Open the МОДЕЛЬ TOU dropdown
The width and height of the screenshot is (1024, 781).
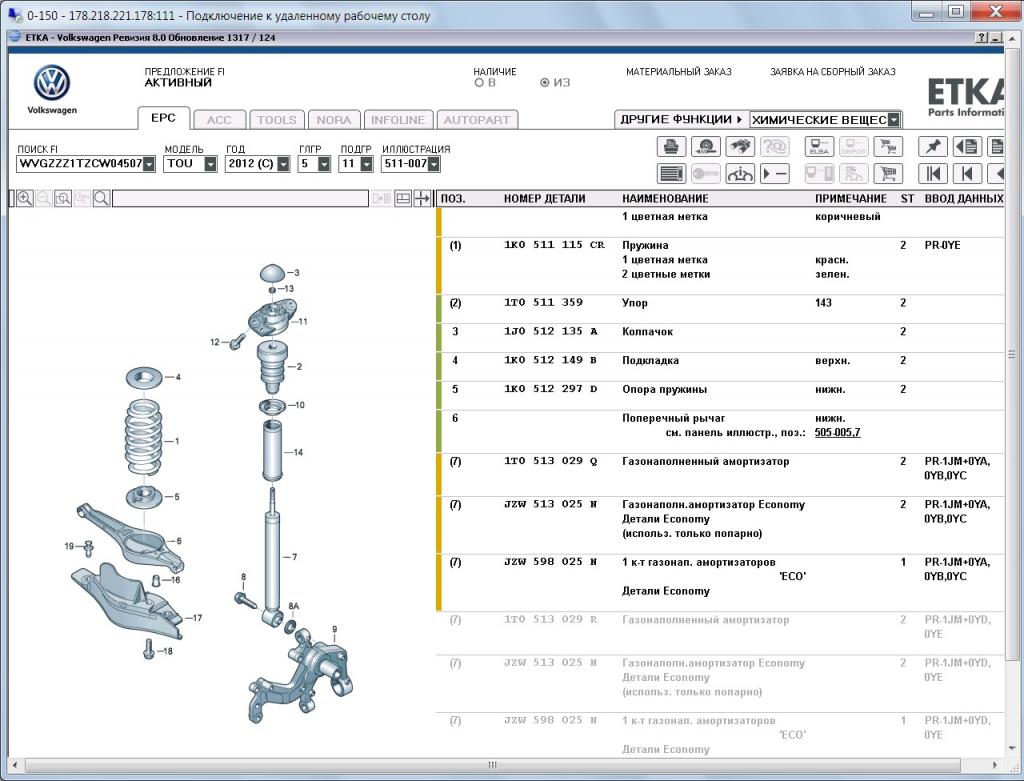[x=210, y=164]
